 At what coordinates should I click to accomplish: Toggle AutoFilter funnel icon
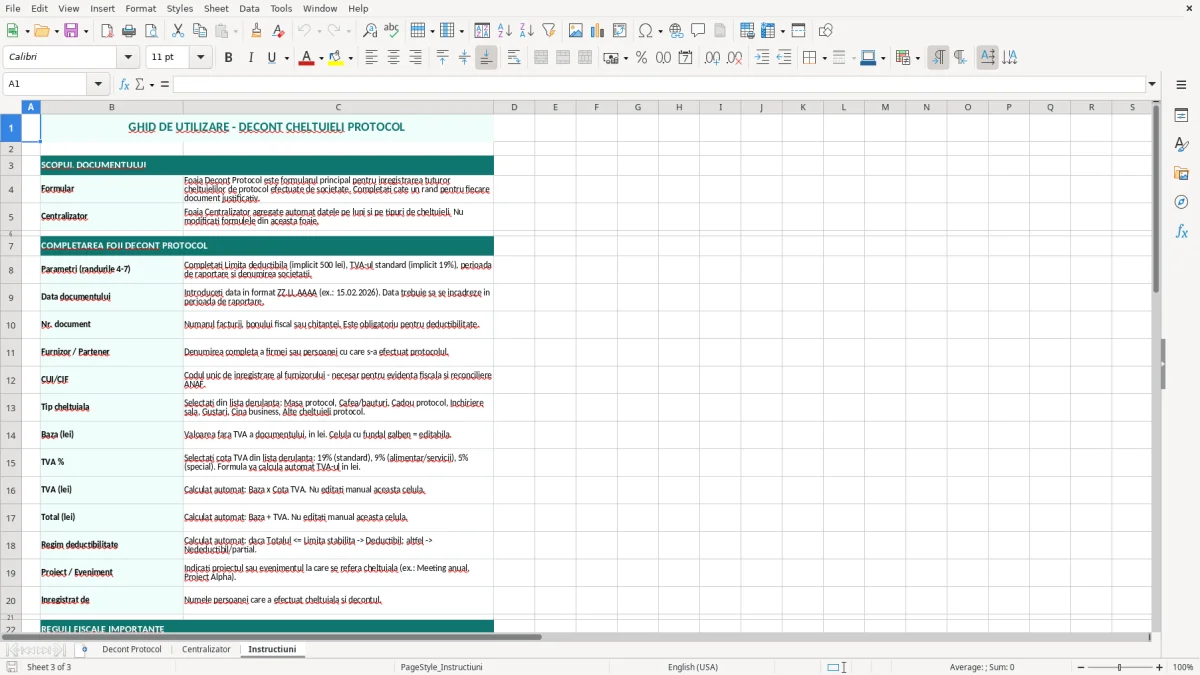(x=548, y=31)
